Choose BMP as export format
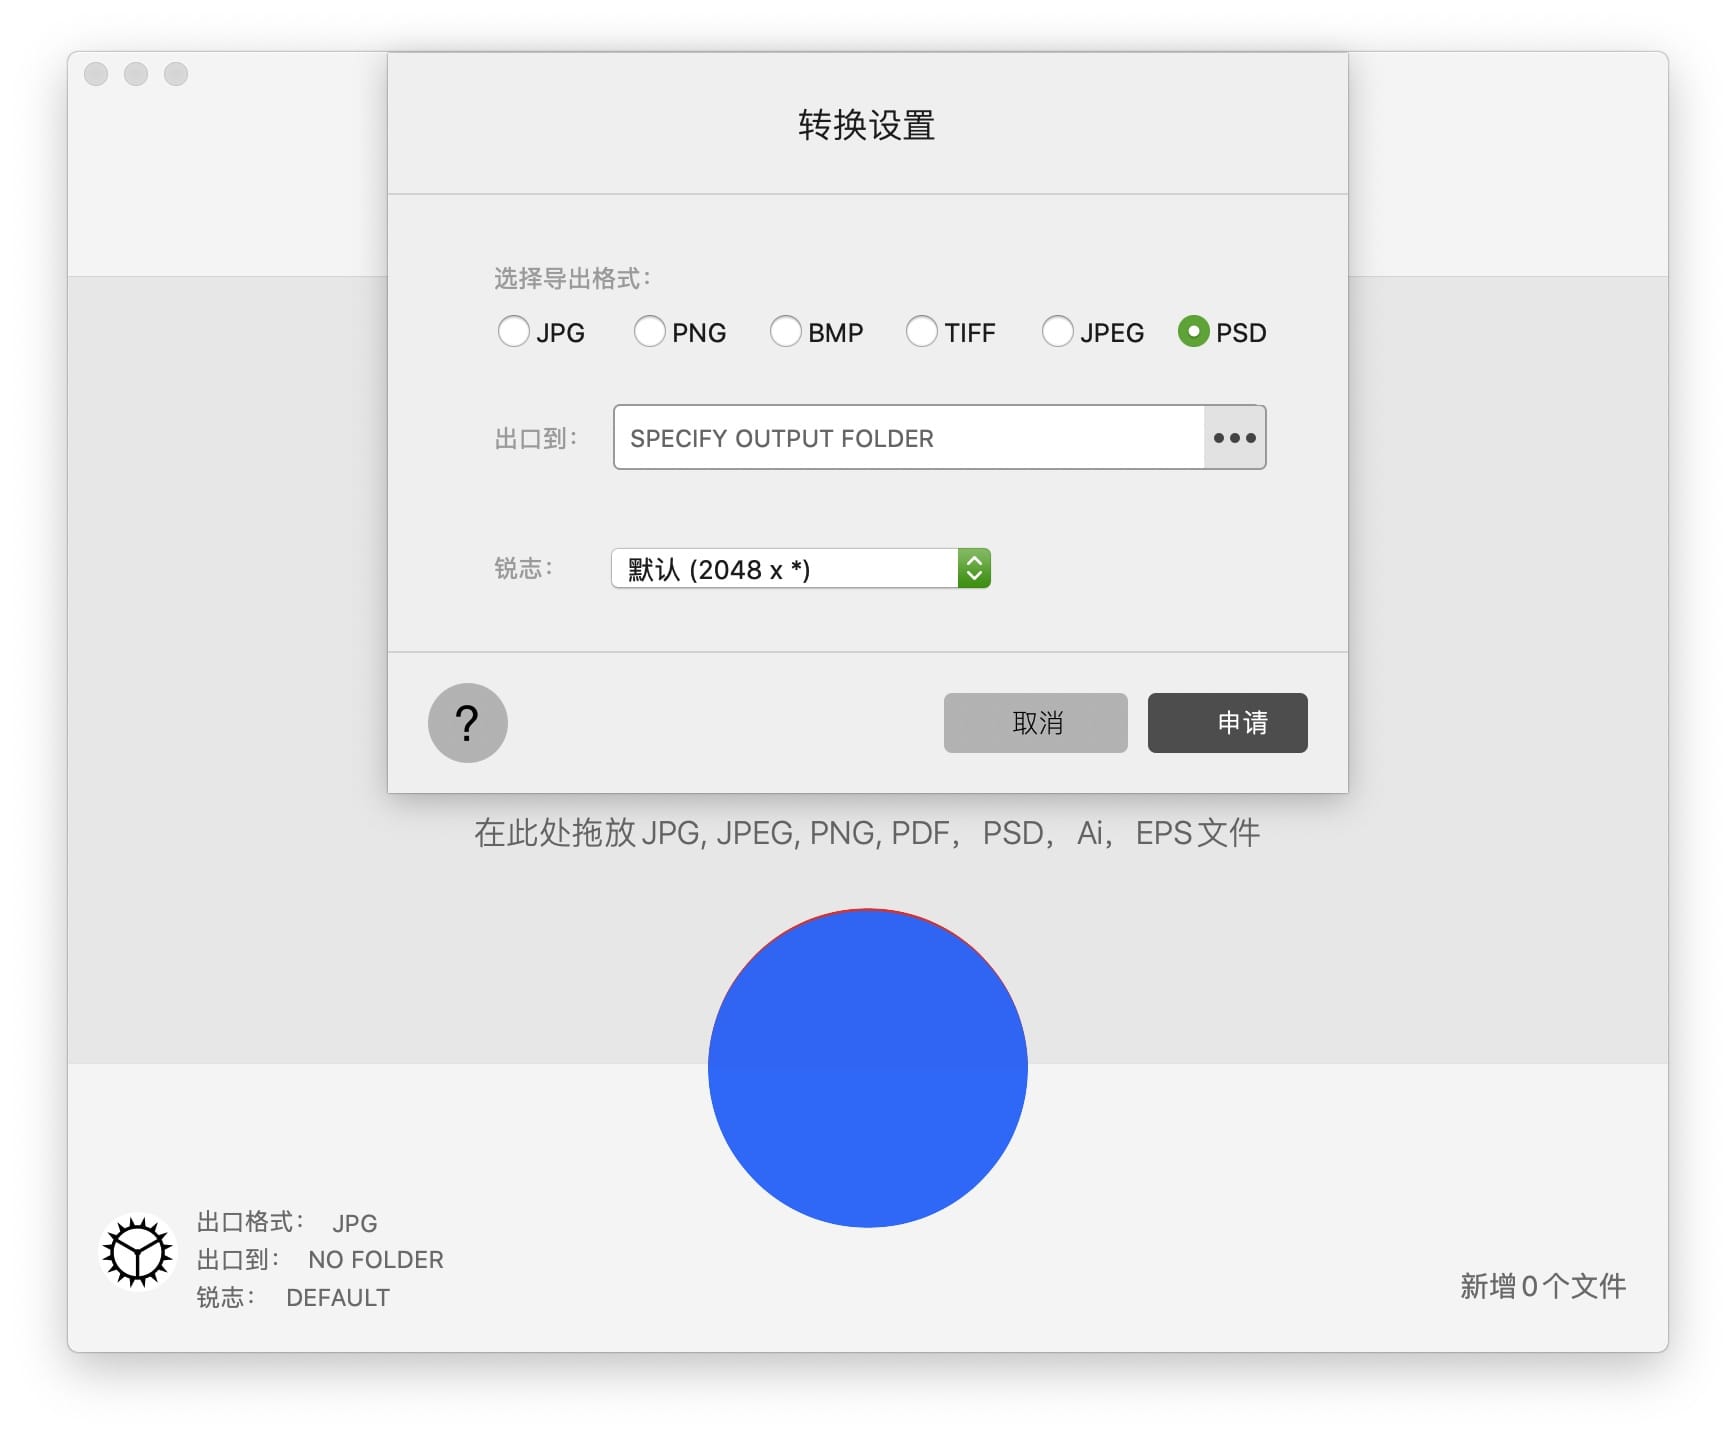The image size is (1736, 1436). click(x=786, y=332)
